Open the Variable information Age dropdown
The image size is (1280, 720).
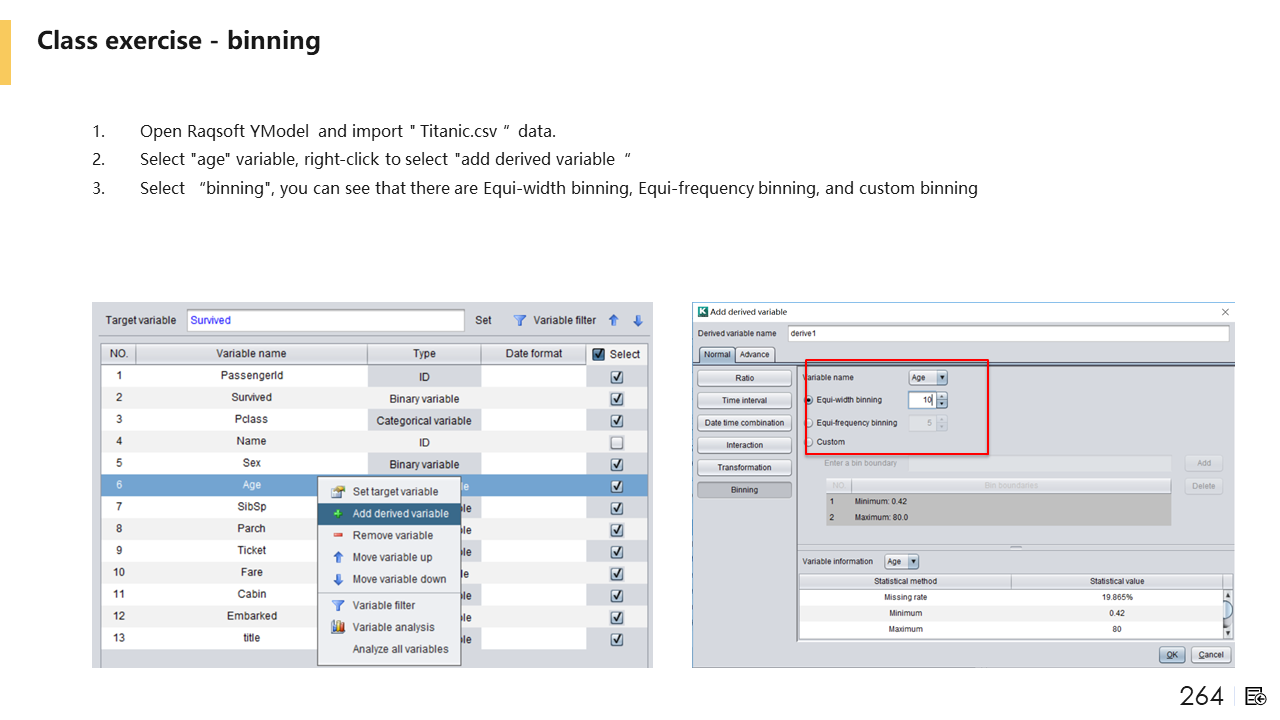(913, 562)
